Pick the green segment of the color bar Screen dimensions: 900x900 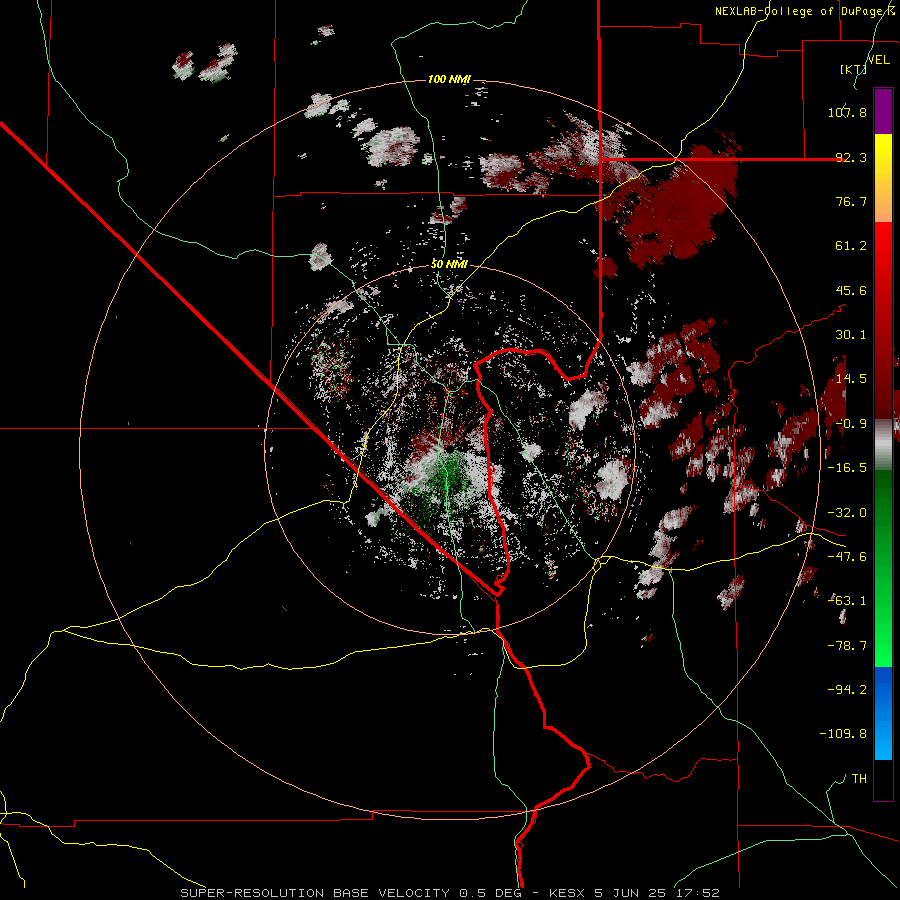coord(883,568)
